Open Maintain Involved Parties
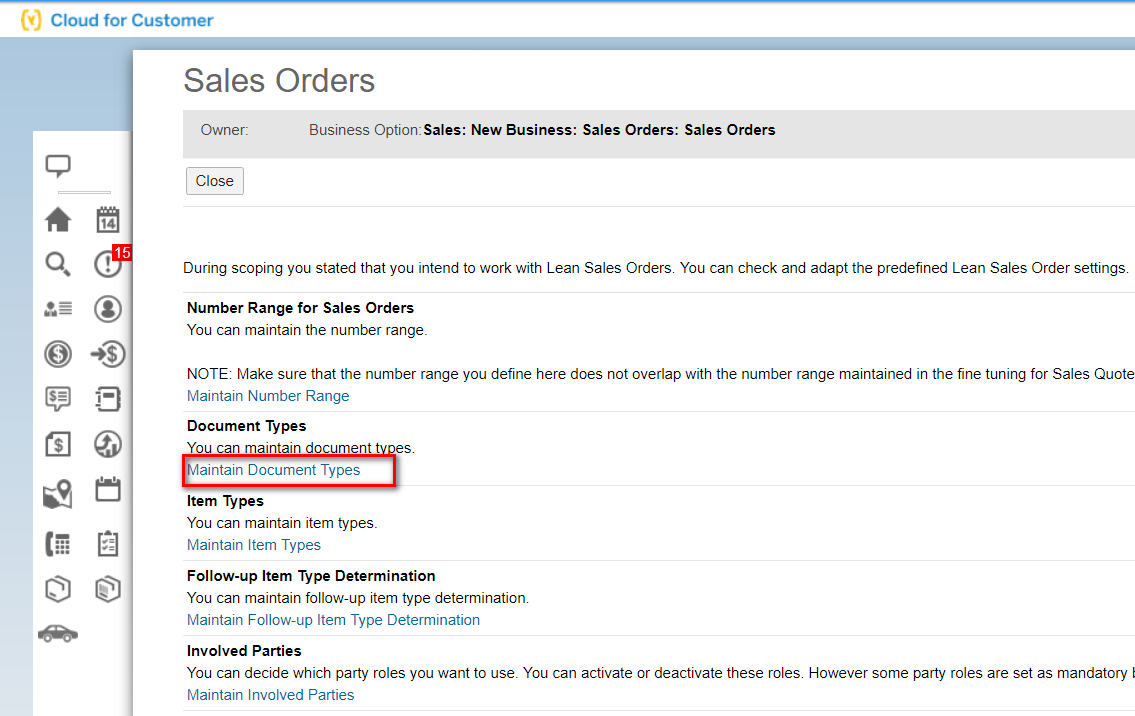This screenshot has height=716, width=1135. pos(270,694)
